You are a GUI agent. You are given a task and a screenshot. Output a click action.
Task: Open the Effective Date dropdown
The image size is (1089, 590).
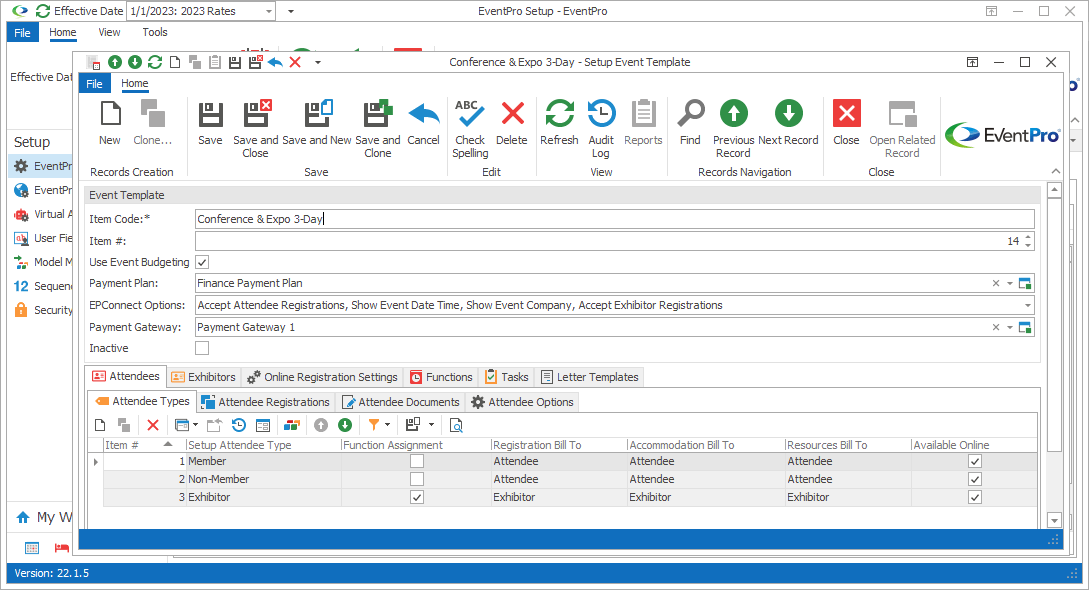269,11
